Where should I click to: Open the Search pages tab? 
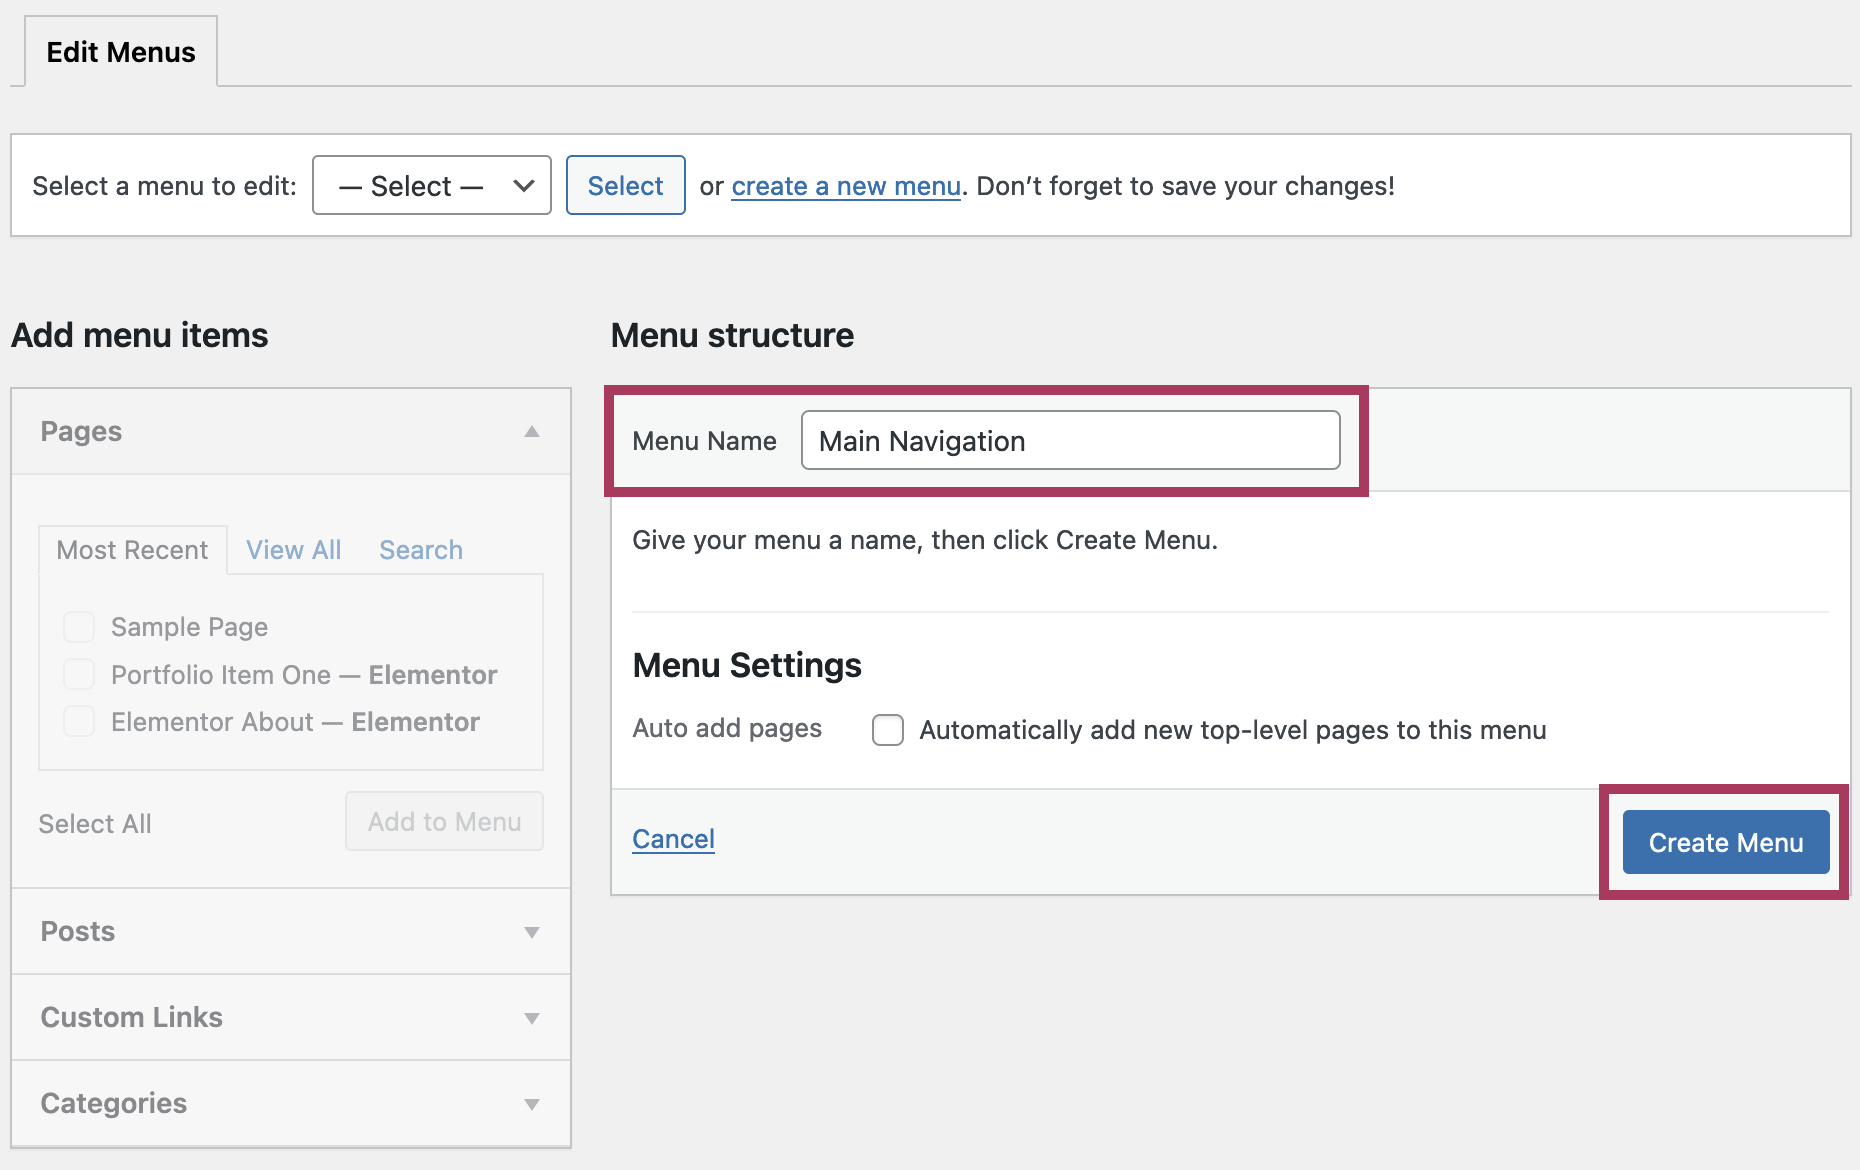420,550
